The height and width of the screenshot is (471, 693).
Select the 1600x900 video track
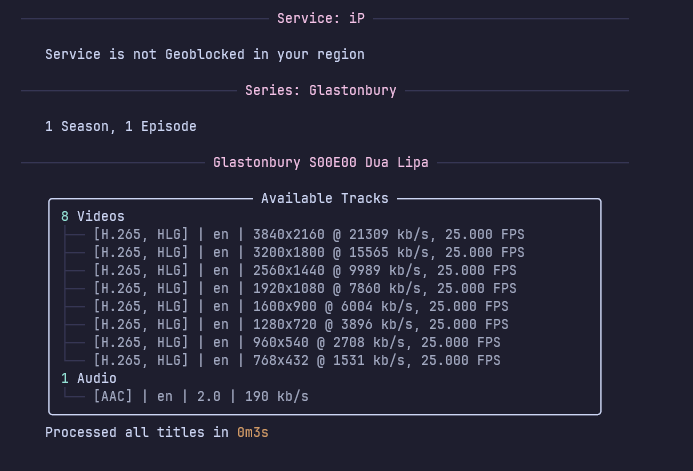(301, 307)
